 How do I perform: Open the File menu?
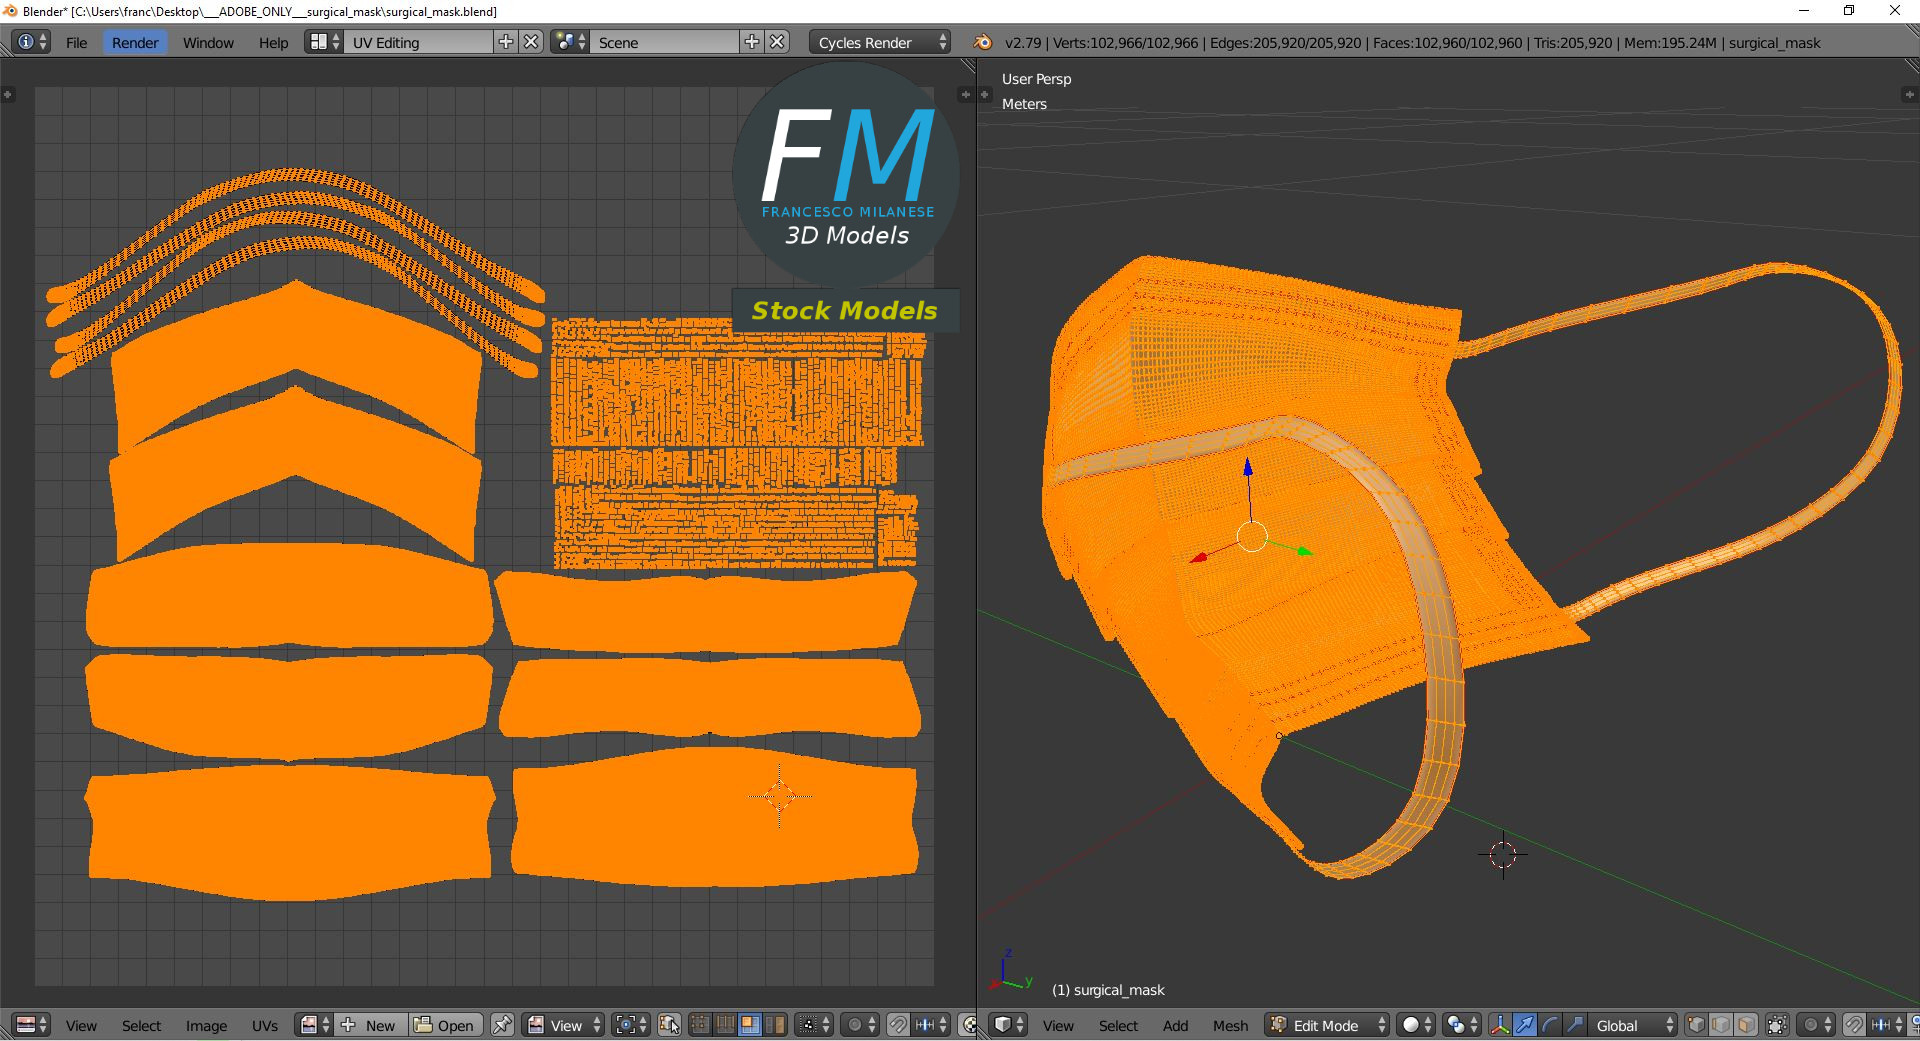click(x=76, y=42)
